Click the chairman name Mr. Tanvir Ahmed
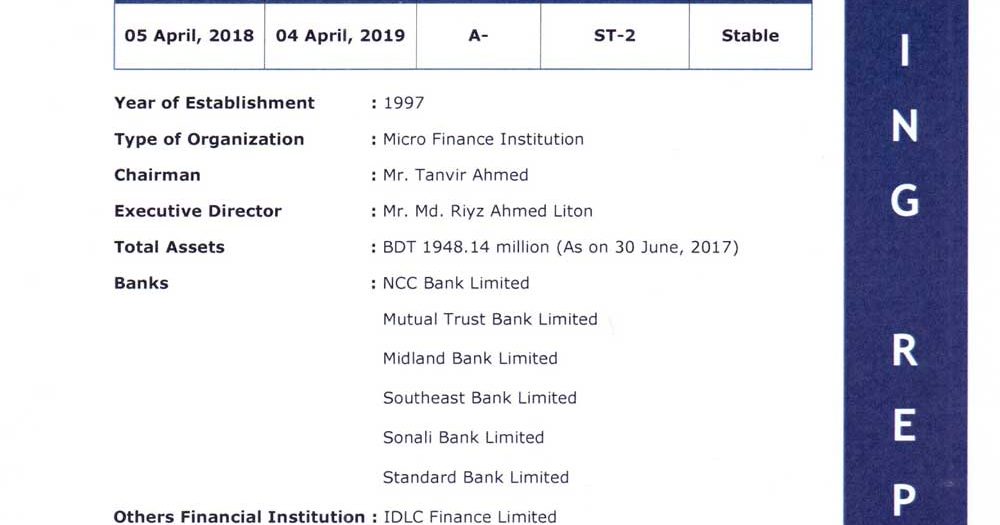1000x525 pixels. coord(455,175)
